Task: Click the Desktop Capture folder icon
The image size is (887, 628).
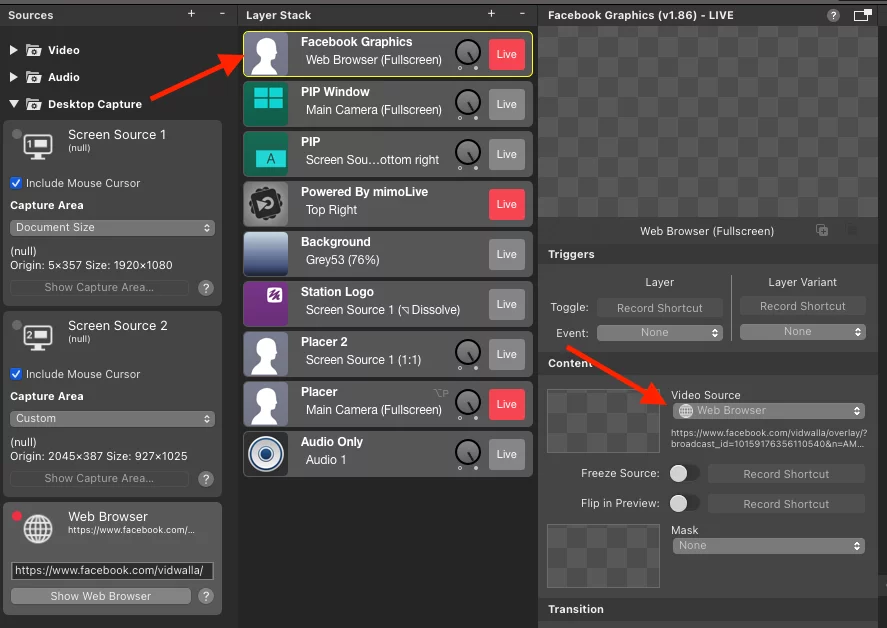Action: pos(34,104)
